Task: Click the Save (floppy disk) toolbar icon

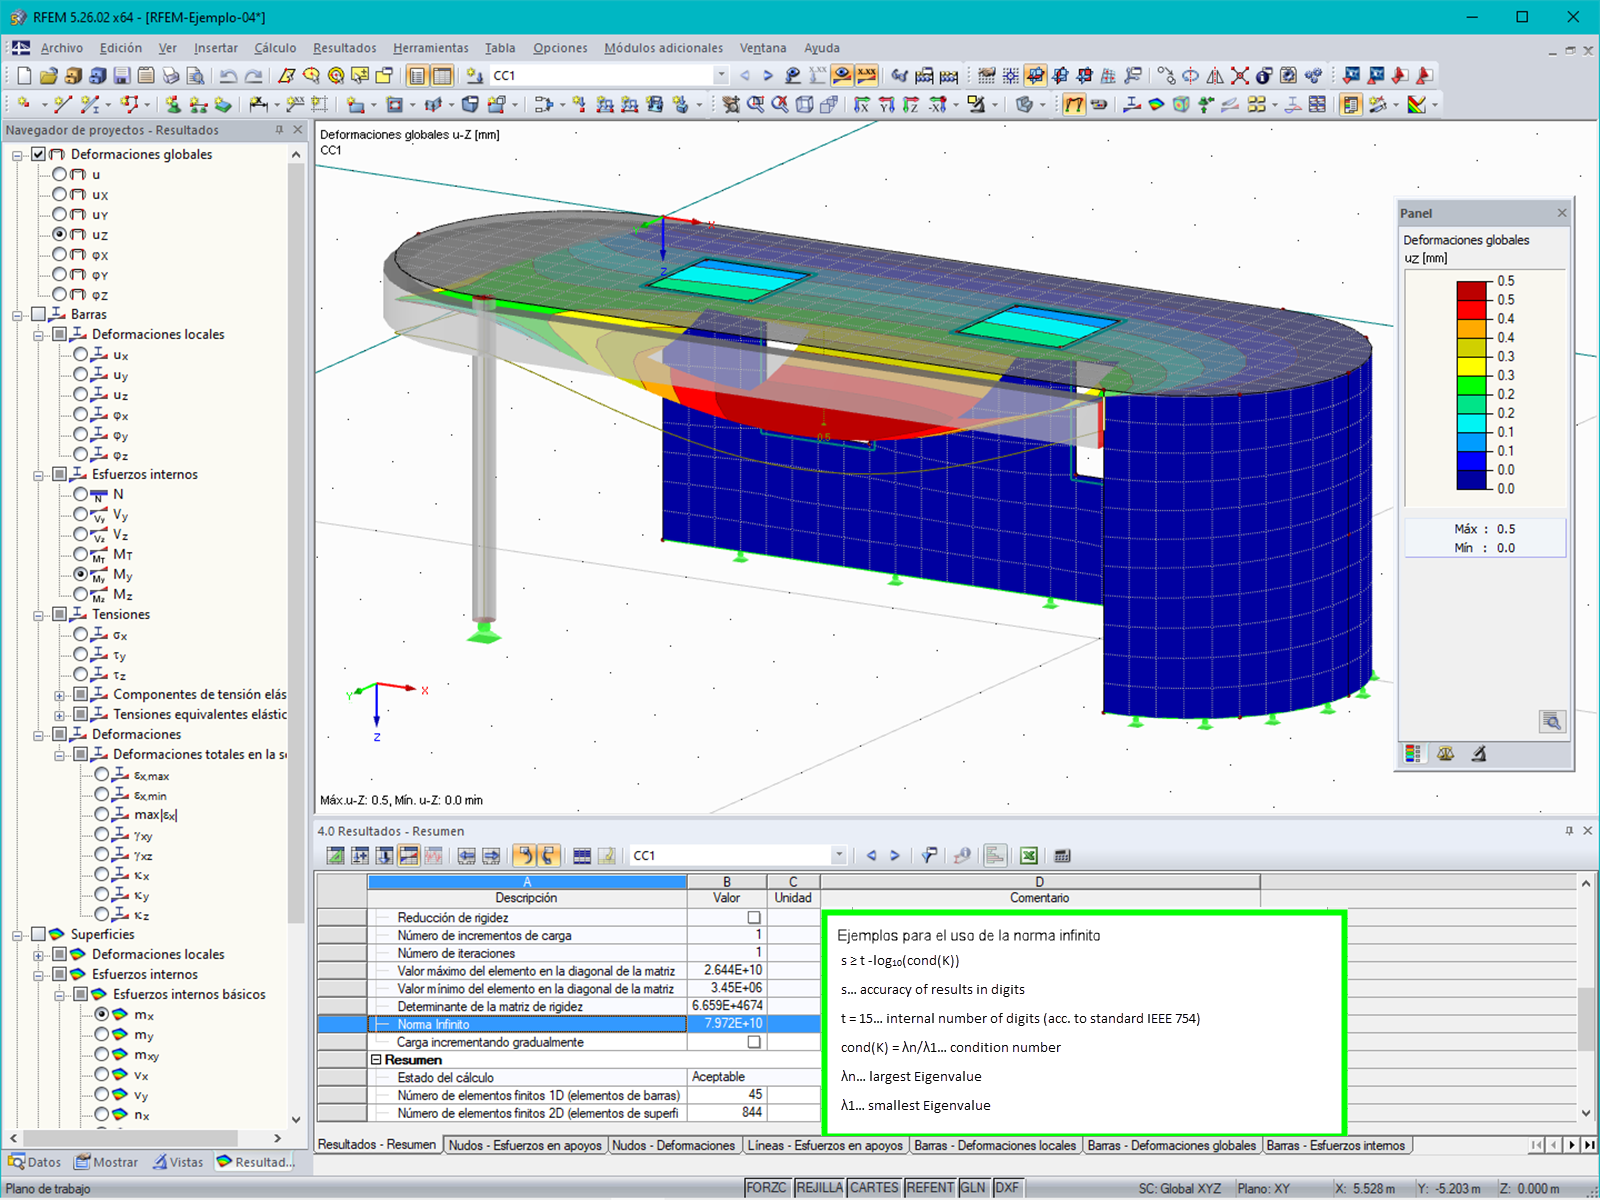Action: tap(122, 75)
